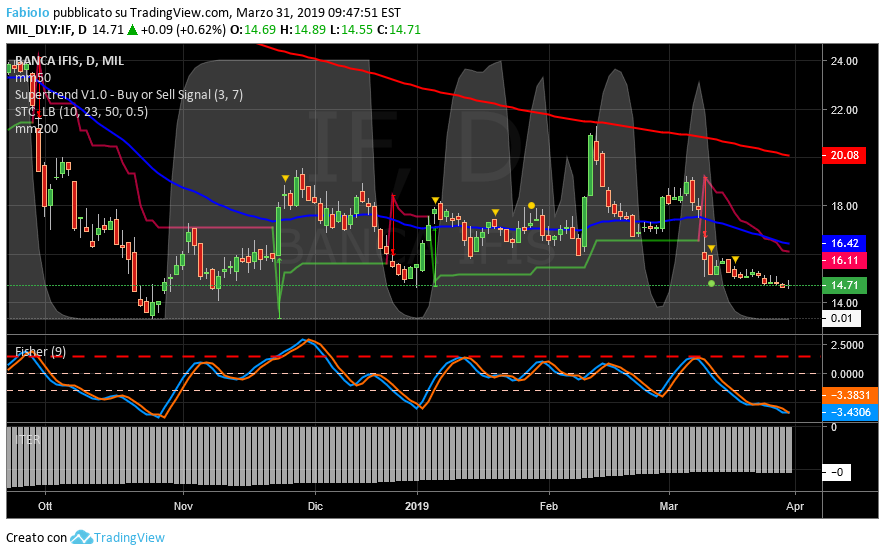Image resolution: width=885 pixels, height=555 pixels.
Task: Click the -0 label on the lower histogram axis
Action: coord(836,472)
